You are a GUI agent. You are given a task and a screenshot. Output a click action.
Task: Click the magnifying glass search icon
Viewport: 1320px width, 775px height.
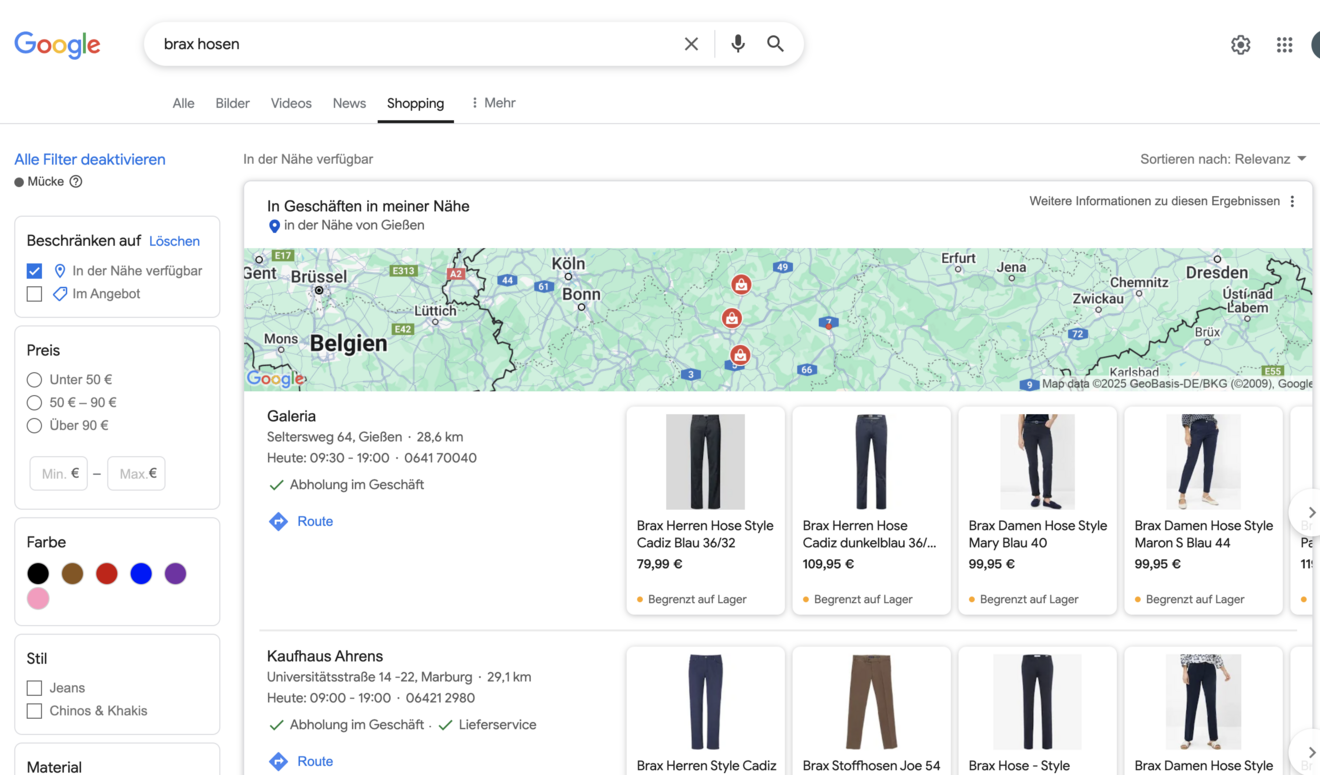point(776,44)
